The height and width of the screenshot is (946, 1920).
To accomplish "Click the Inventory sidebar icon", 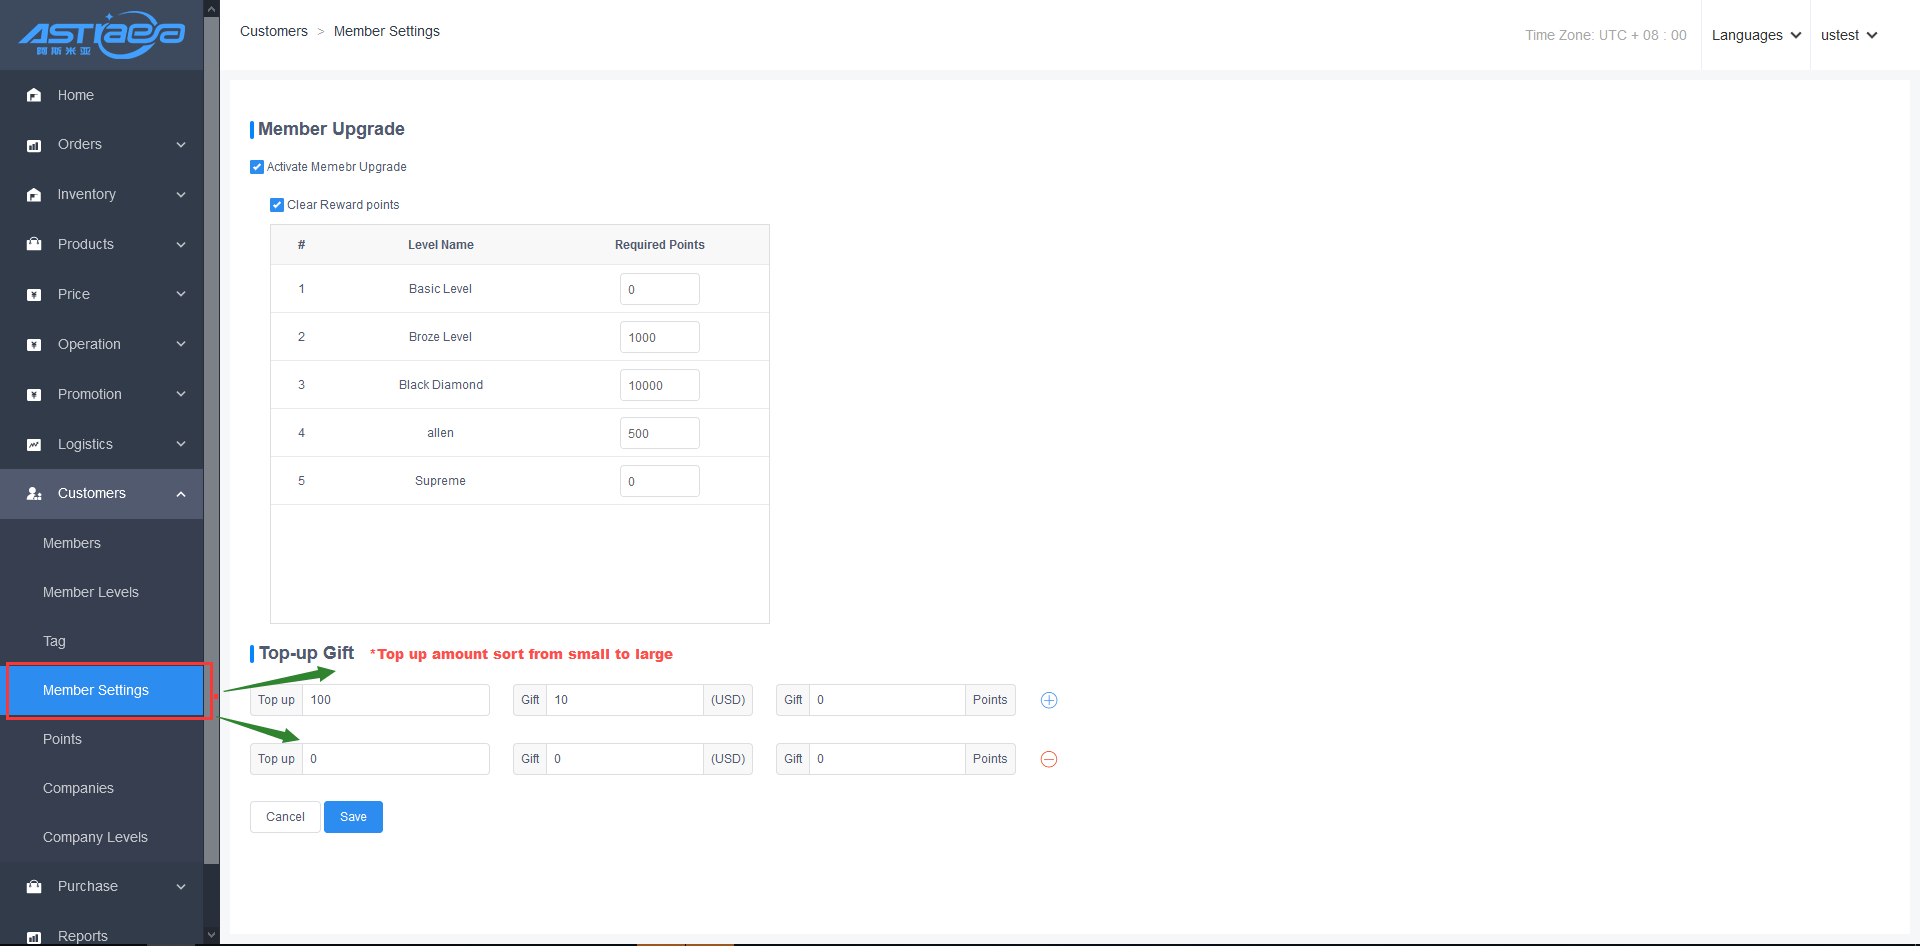I will (34, 195).
